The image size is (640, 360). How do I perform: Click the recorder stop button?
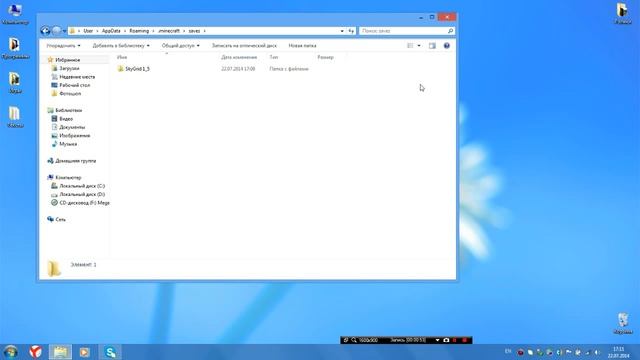(464, 340)
